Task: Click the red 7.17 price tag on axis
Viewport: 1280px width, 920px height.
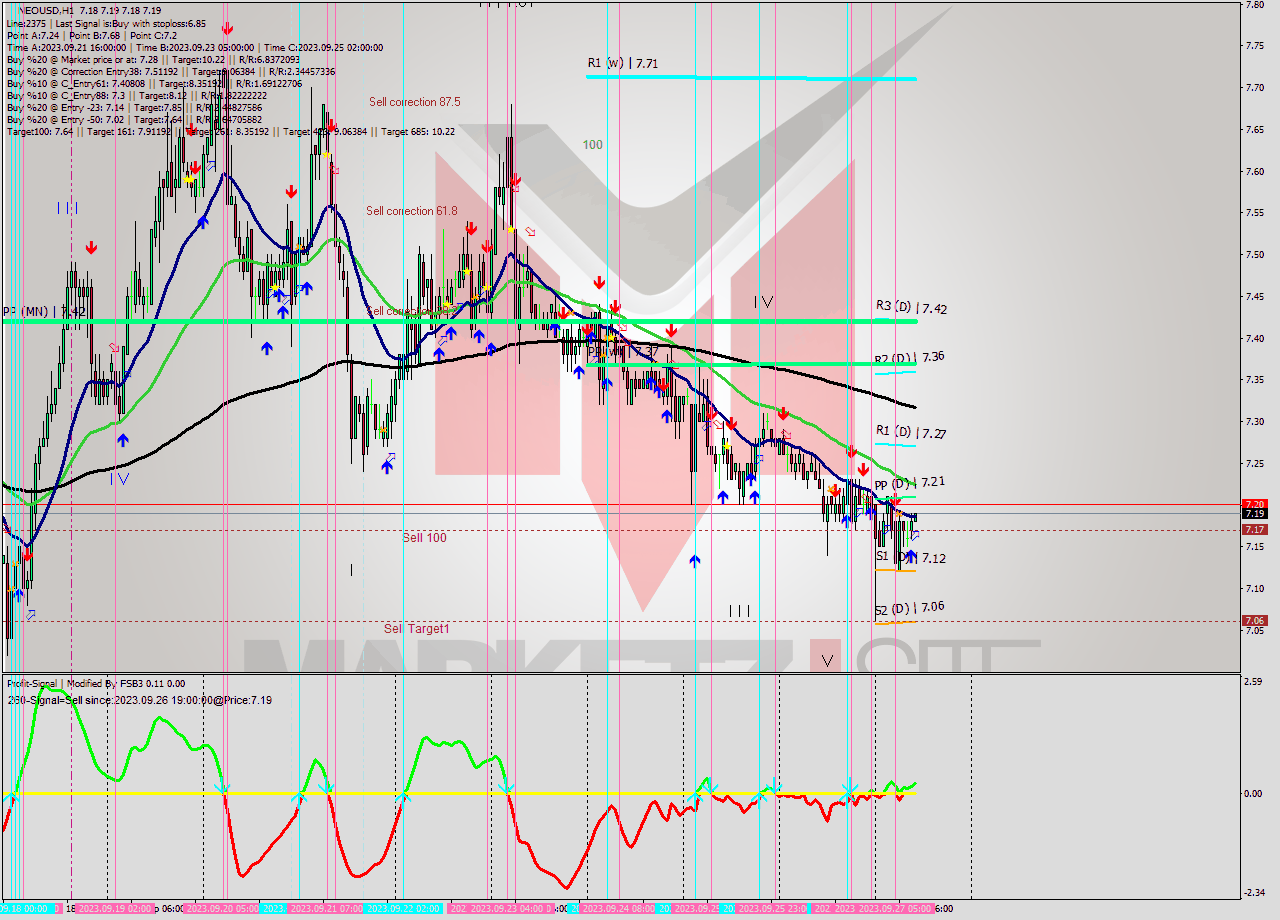Action: point(1254,529)
